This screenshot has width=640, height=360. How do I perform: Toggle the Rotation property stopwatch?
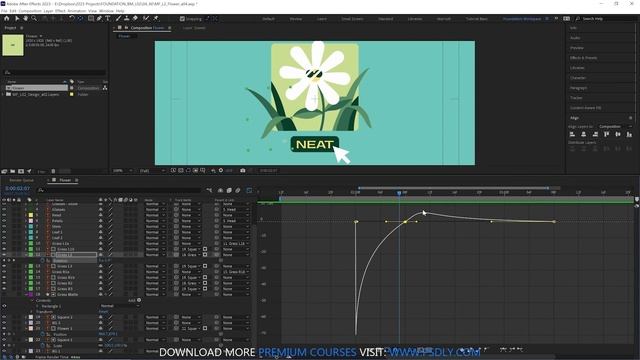(42, 260)
